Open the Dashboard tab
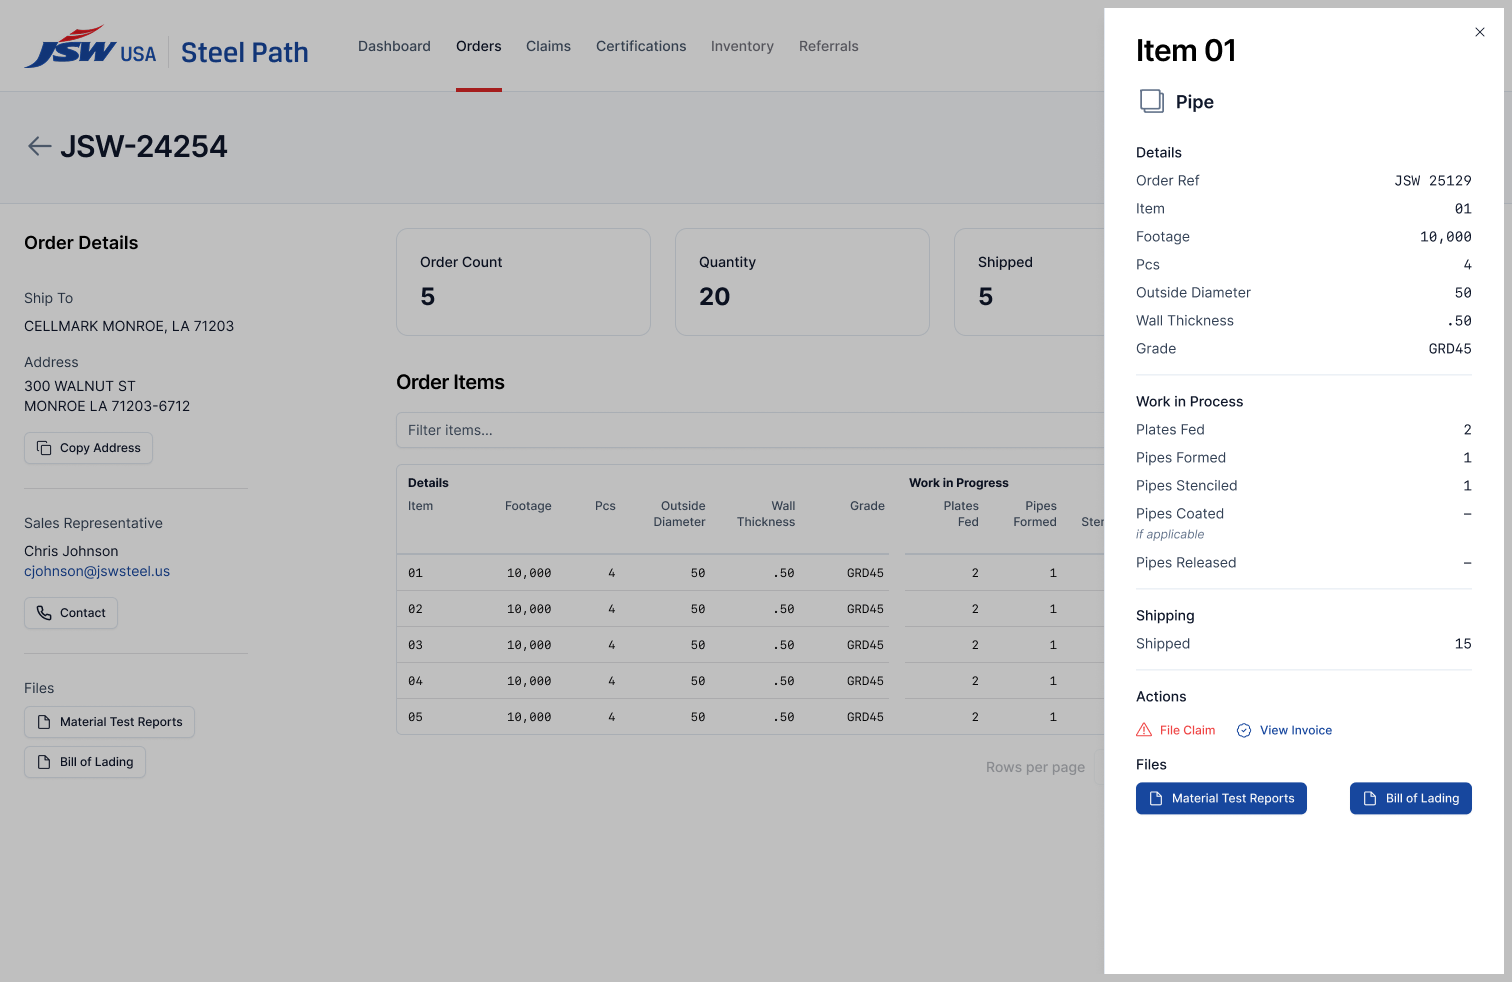 394,46
